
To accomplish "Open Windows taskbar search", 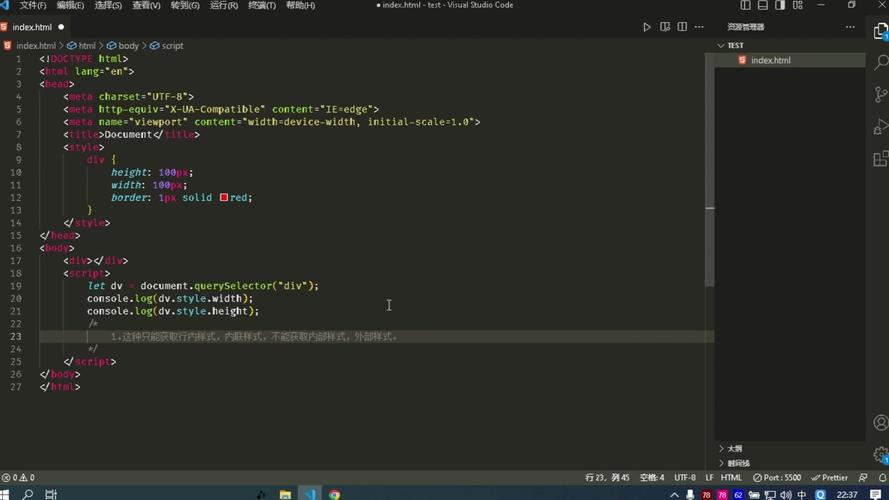I will 27,494.
